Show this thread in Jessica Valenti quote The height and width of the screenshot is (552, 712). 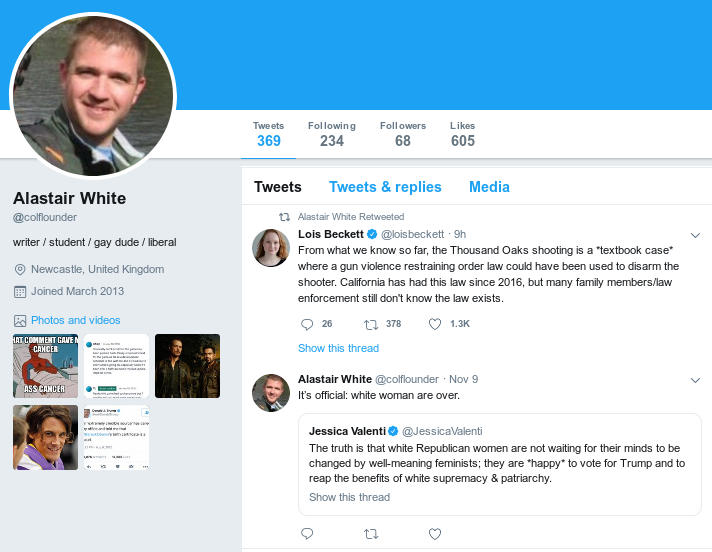[x=349, y=497]
